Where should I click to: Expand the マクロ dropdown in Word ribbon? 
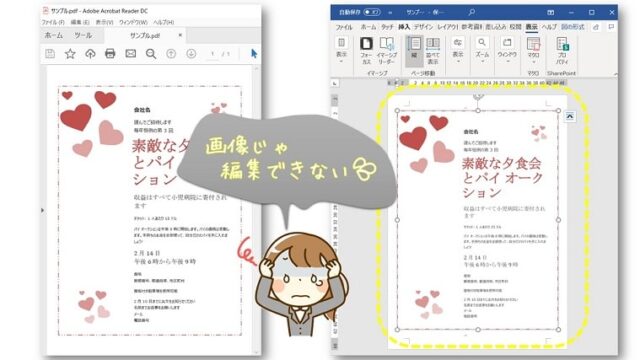533,51
